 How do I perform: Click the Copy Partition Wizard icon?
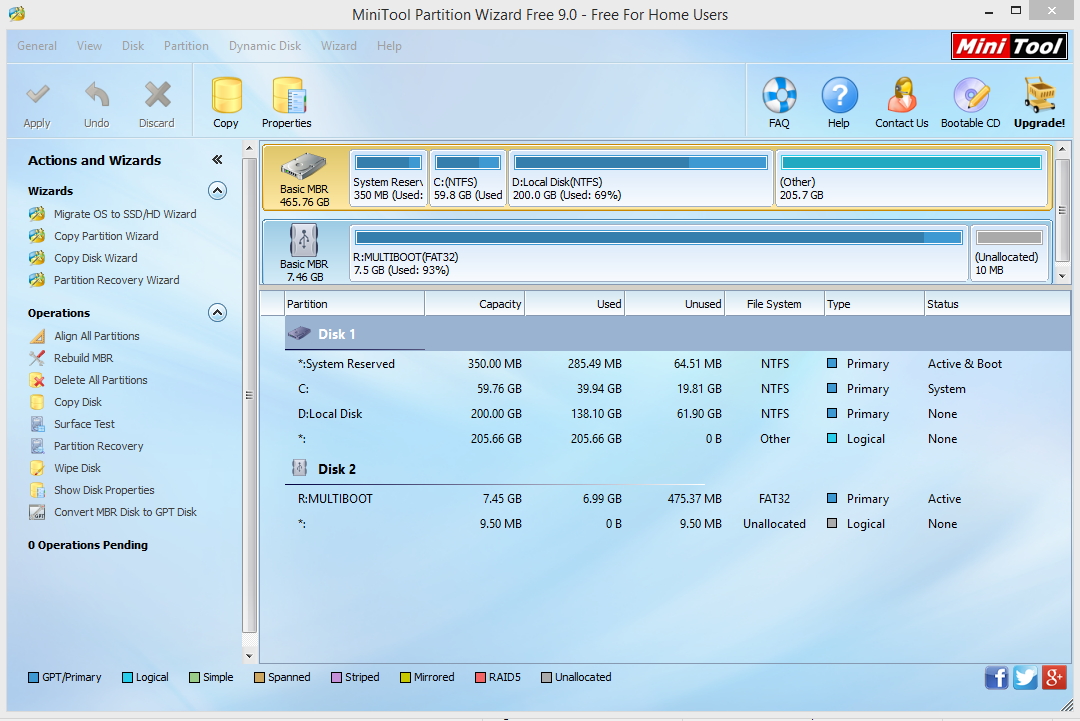(37, 236)
